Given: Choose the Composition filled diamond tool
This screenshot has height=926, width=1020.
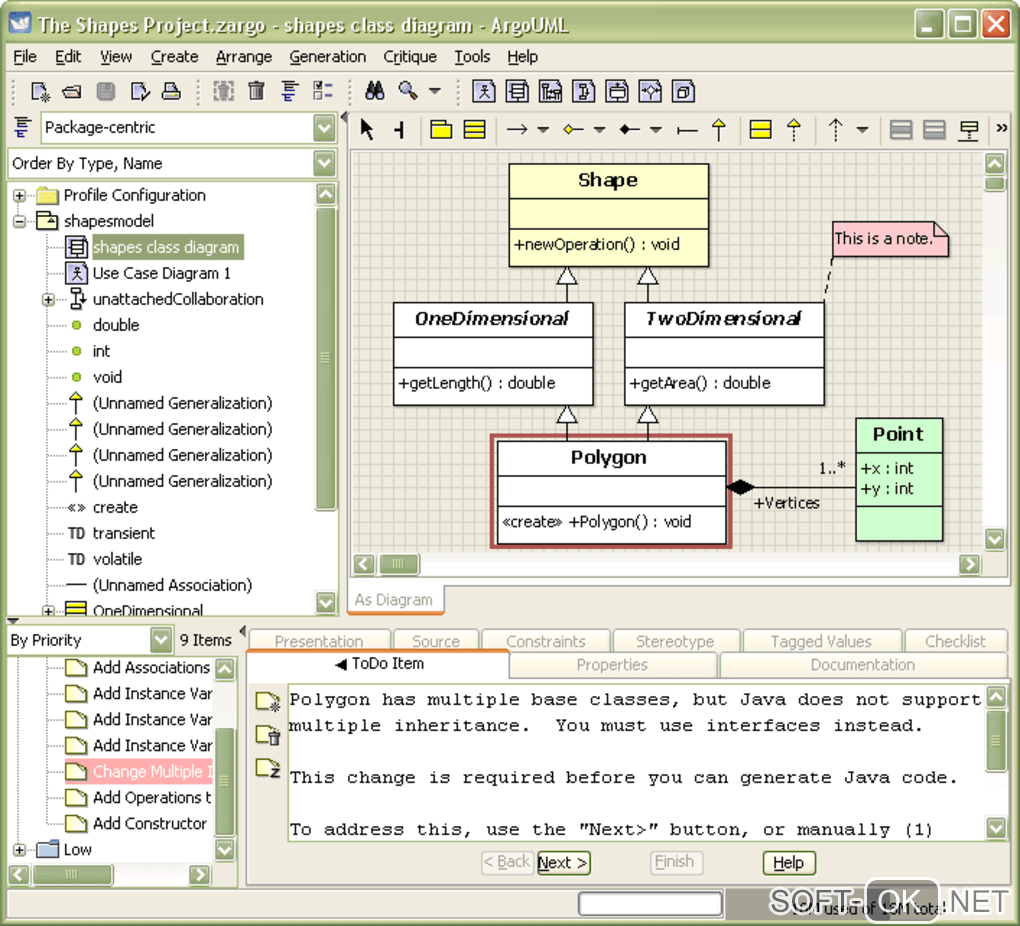Looking at the screenshot, I should click(x=629, y=129).
